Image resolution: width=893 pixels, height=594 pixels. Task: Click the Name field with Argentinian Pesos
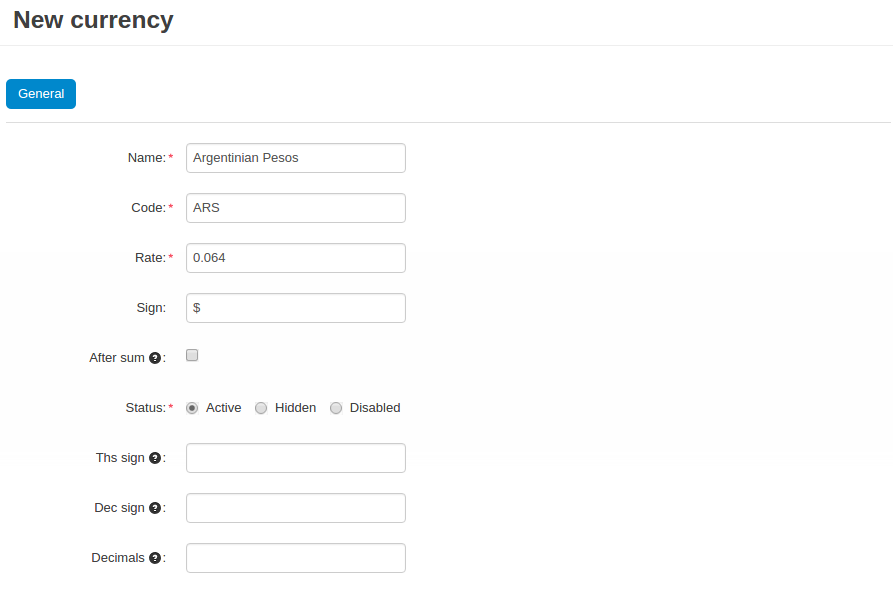[x=296, y=158]
